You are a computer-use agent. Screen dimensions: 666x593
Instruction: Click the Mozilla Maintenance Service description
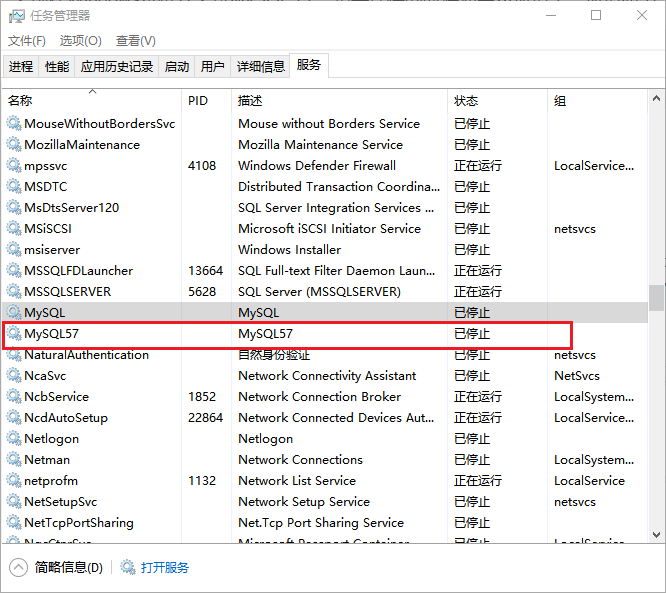coord(320,144)
